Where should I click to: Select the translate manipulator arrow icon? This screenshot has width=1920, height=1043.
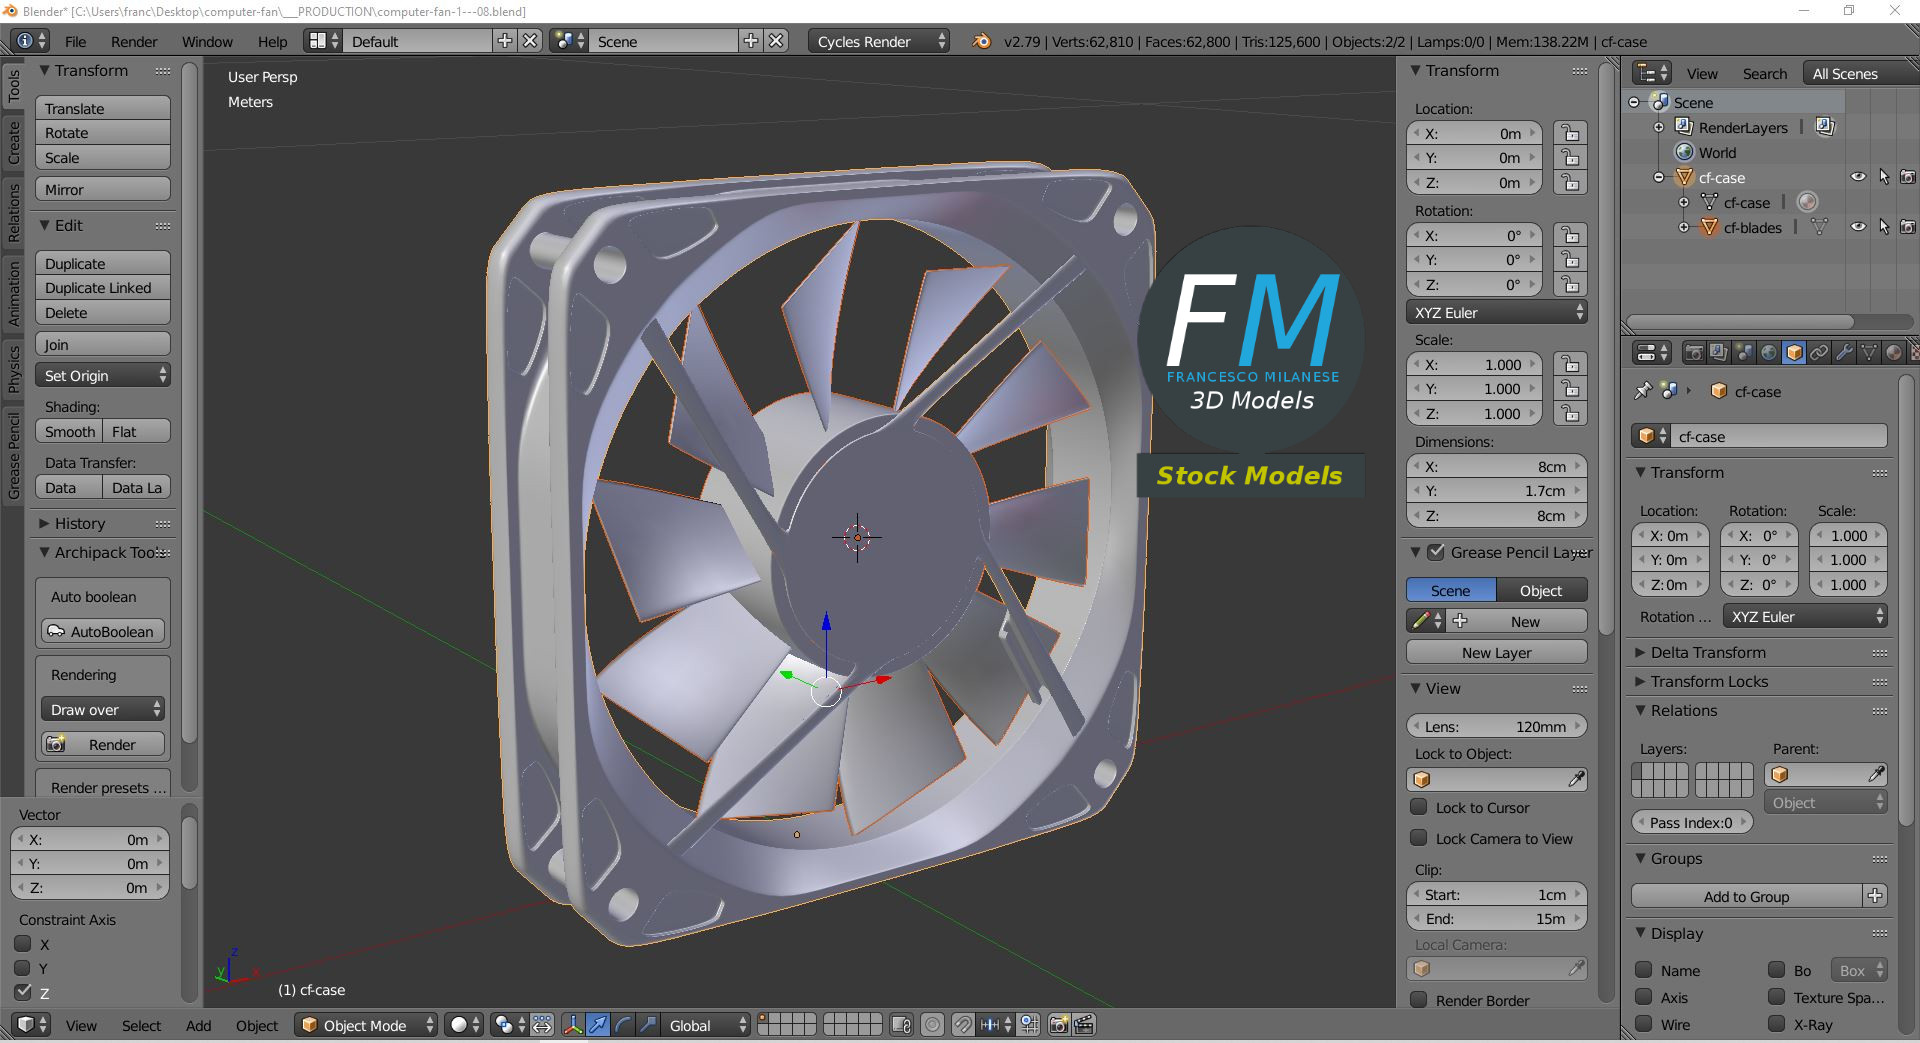point(598,1025)
